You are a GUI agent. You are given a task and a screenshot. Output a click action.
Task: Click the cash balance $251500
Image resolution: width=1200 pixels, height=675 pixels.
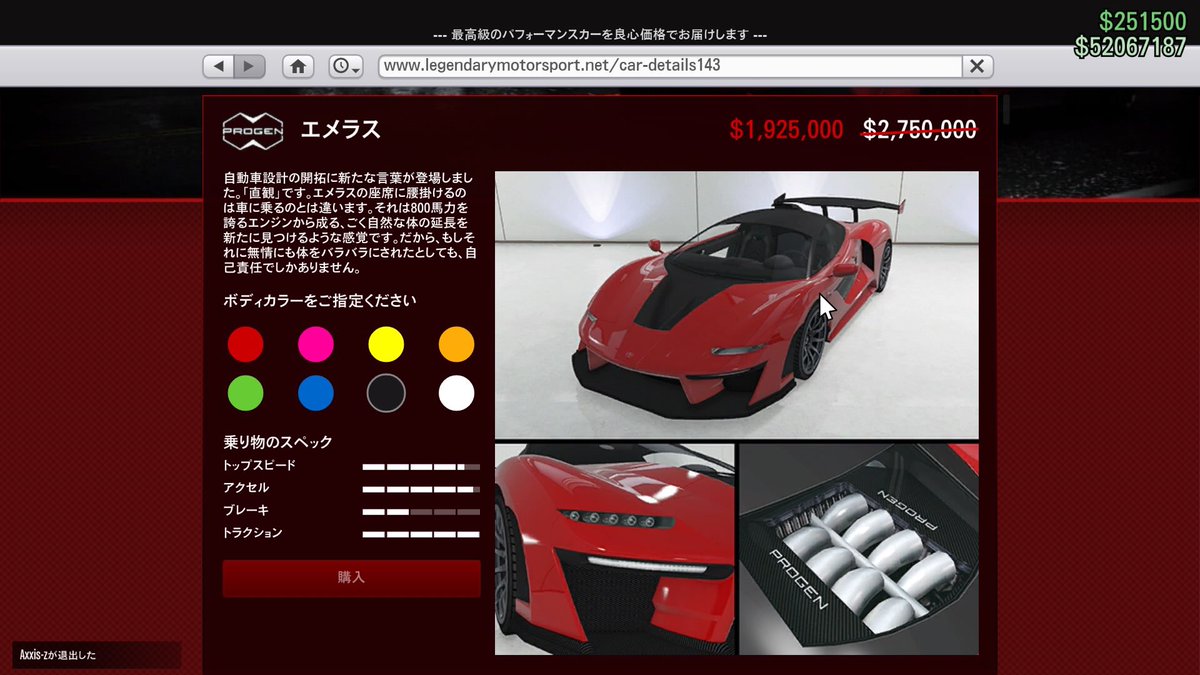1141,21
